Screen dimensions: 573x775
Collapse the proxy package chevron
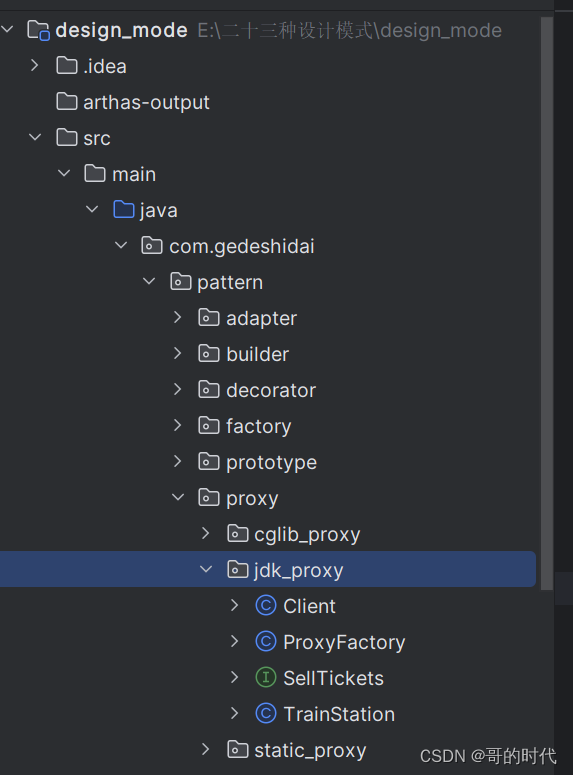177,497
